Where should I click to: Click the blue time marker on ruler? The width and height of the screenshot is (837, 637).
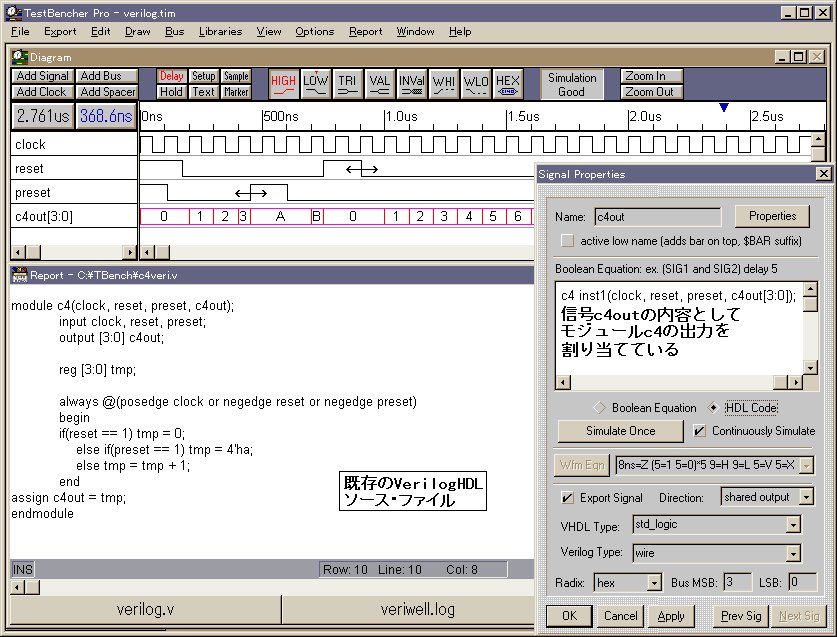[x=724, y=107]
